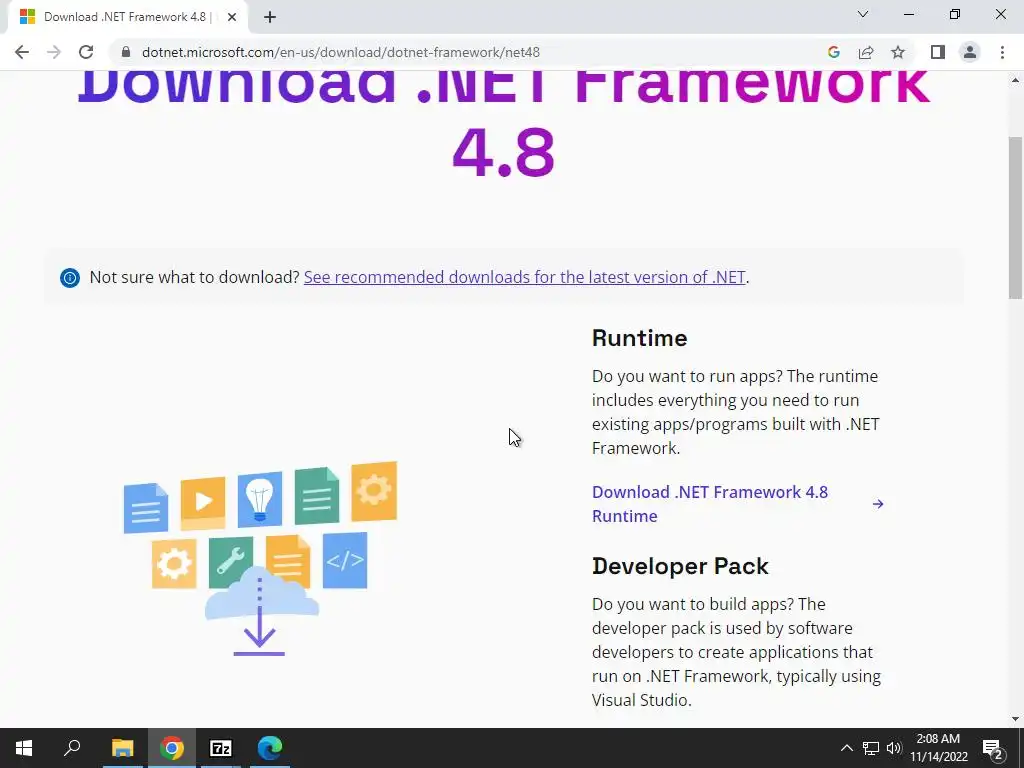This screenshot has width=1024, height=768.
Task: Click the Runtime heading
Action: [x=639, y=338]
